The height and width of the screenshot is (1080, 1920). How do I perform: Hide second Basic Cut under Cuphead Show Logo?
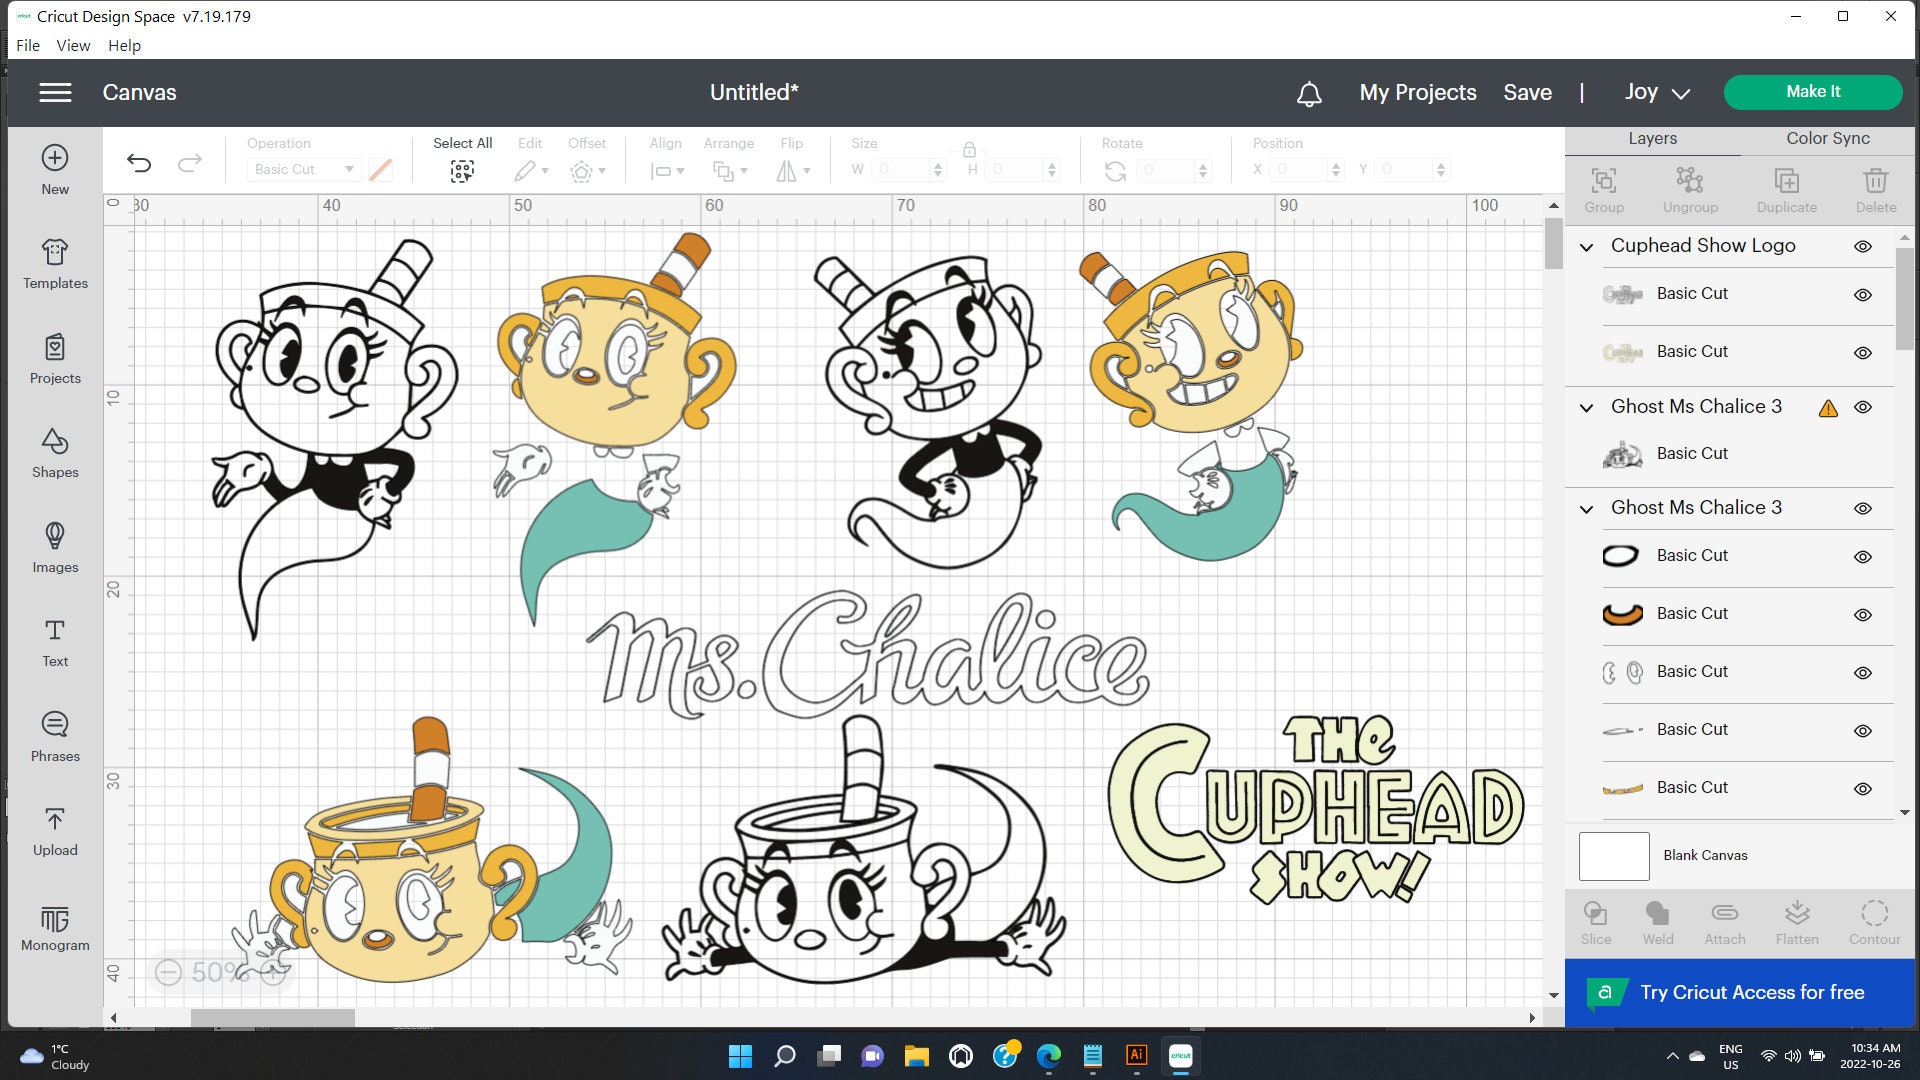1863,353
